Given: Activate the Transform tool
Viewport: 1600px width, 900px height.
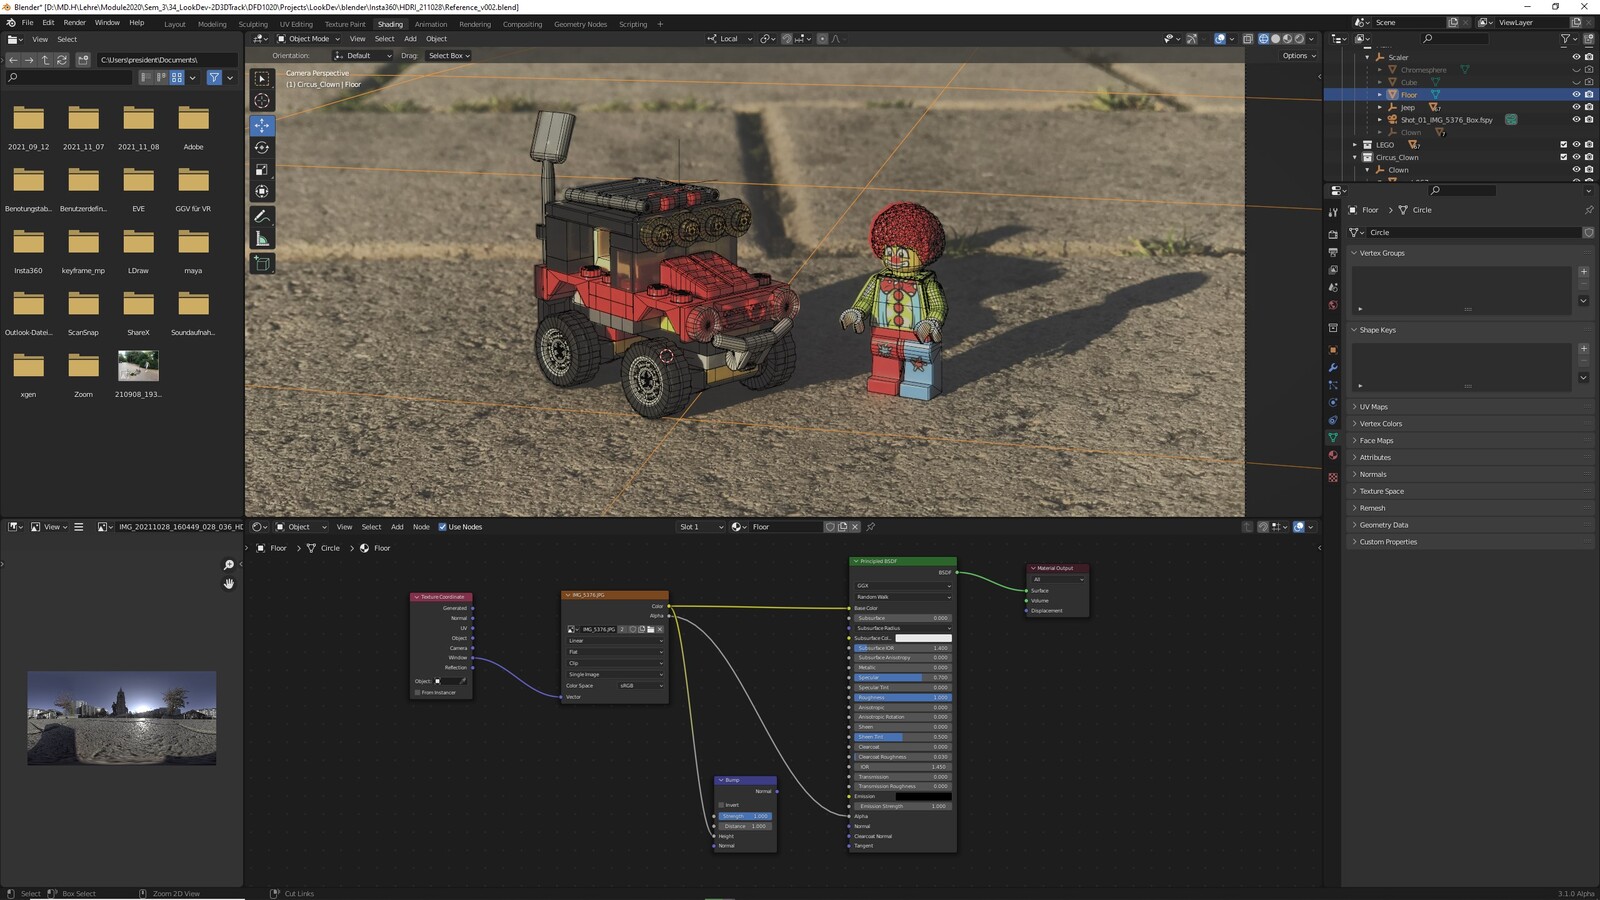Looking at the screenshot, I should (x=262, y=191).
